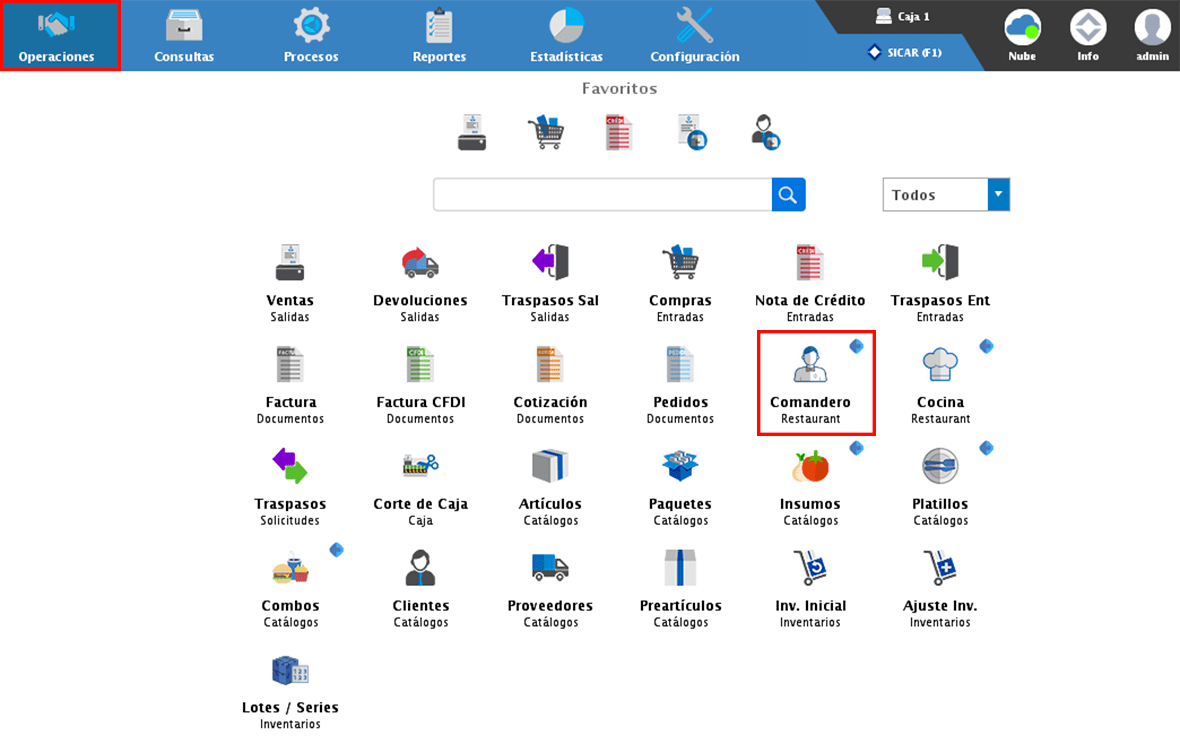Open Factura CFDI documents icon

pyautogui.click(x=420, y=366)
